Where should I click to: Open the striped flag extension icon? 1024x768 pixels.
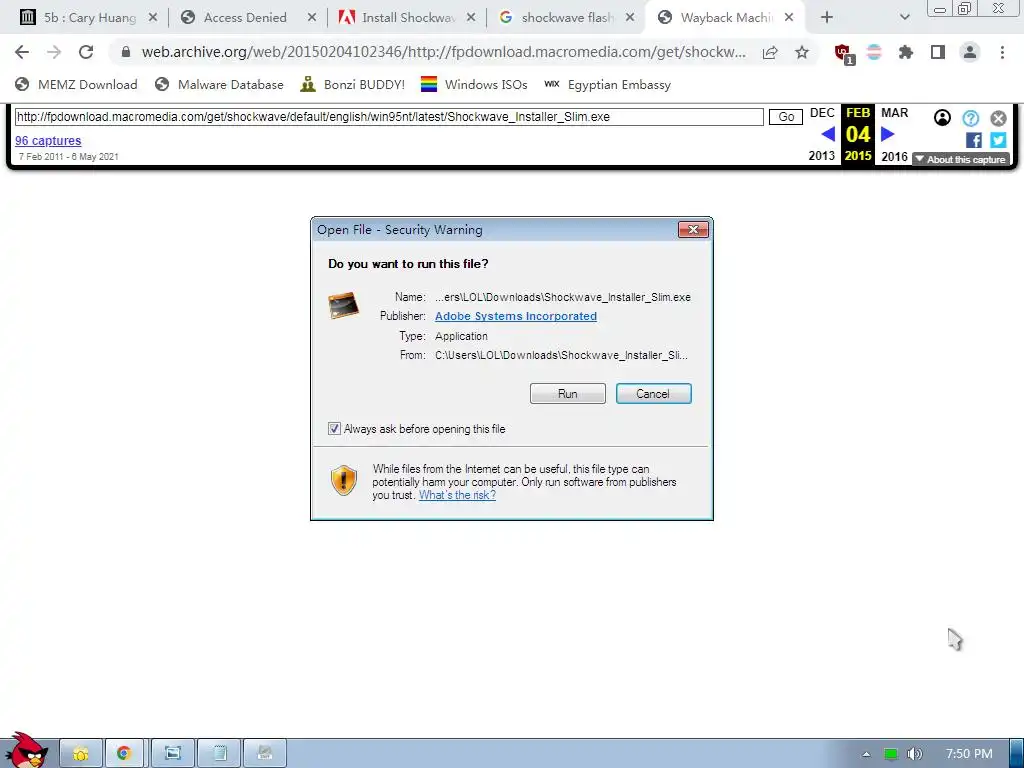pyautogui.click(x=874, y=52)
